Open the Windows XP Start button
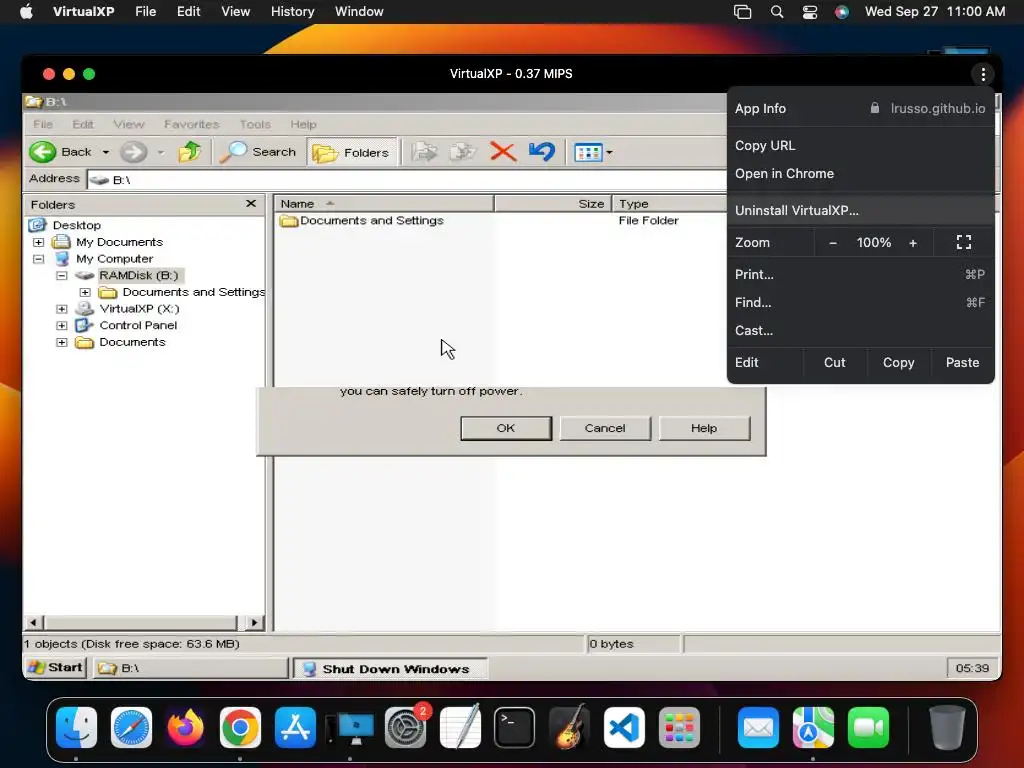 tap(56, 667)
